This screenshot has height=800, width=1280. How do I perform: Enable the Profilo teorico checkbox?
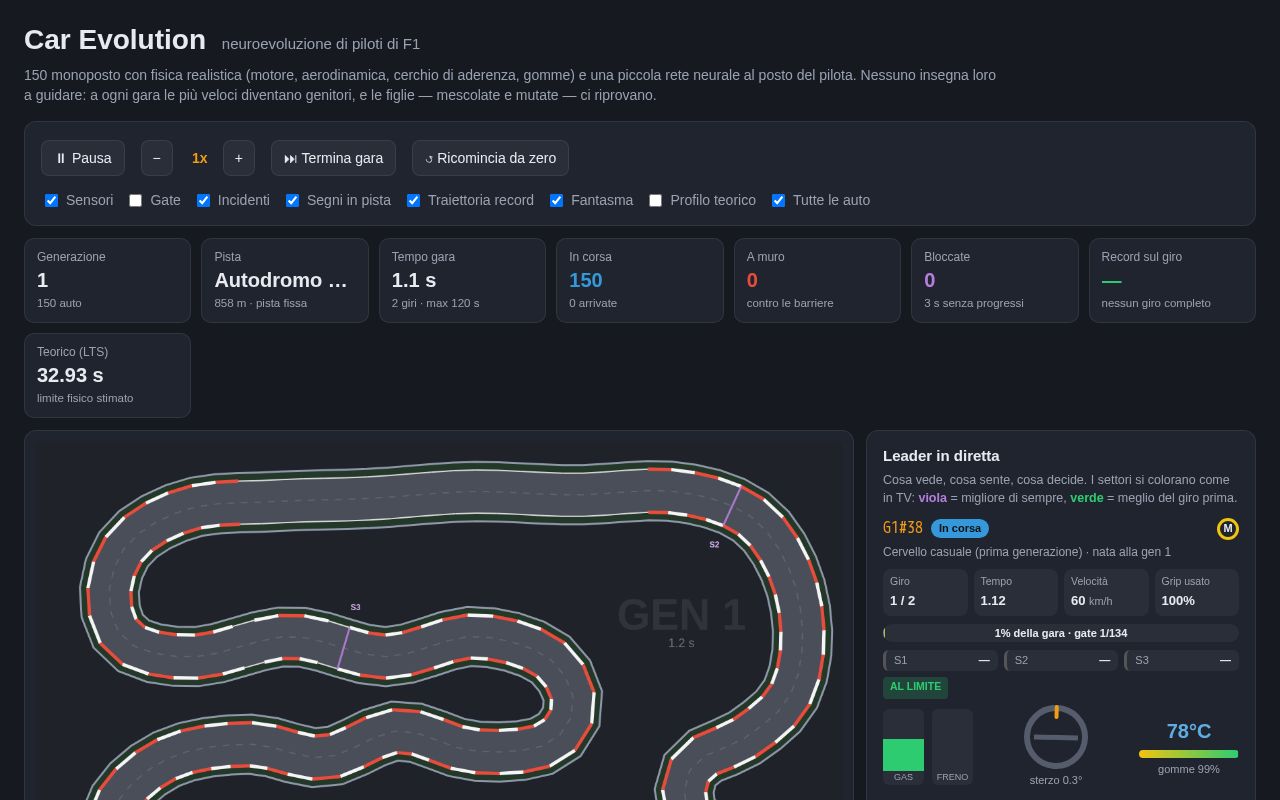point(656,200)
